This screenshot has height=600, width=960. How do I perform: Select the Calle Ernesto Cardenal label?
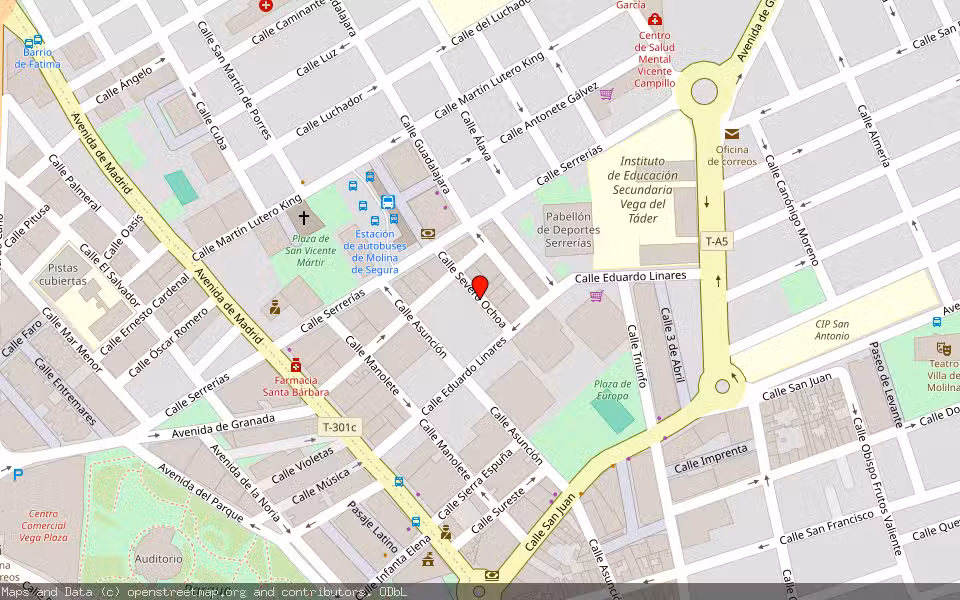[144, 314]
